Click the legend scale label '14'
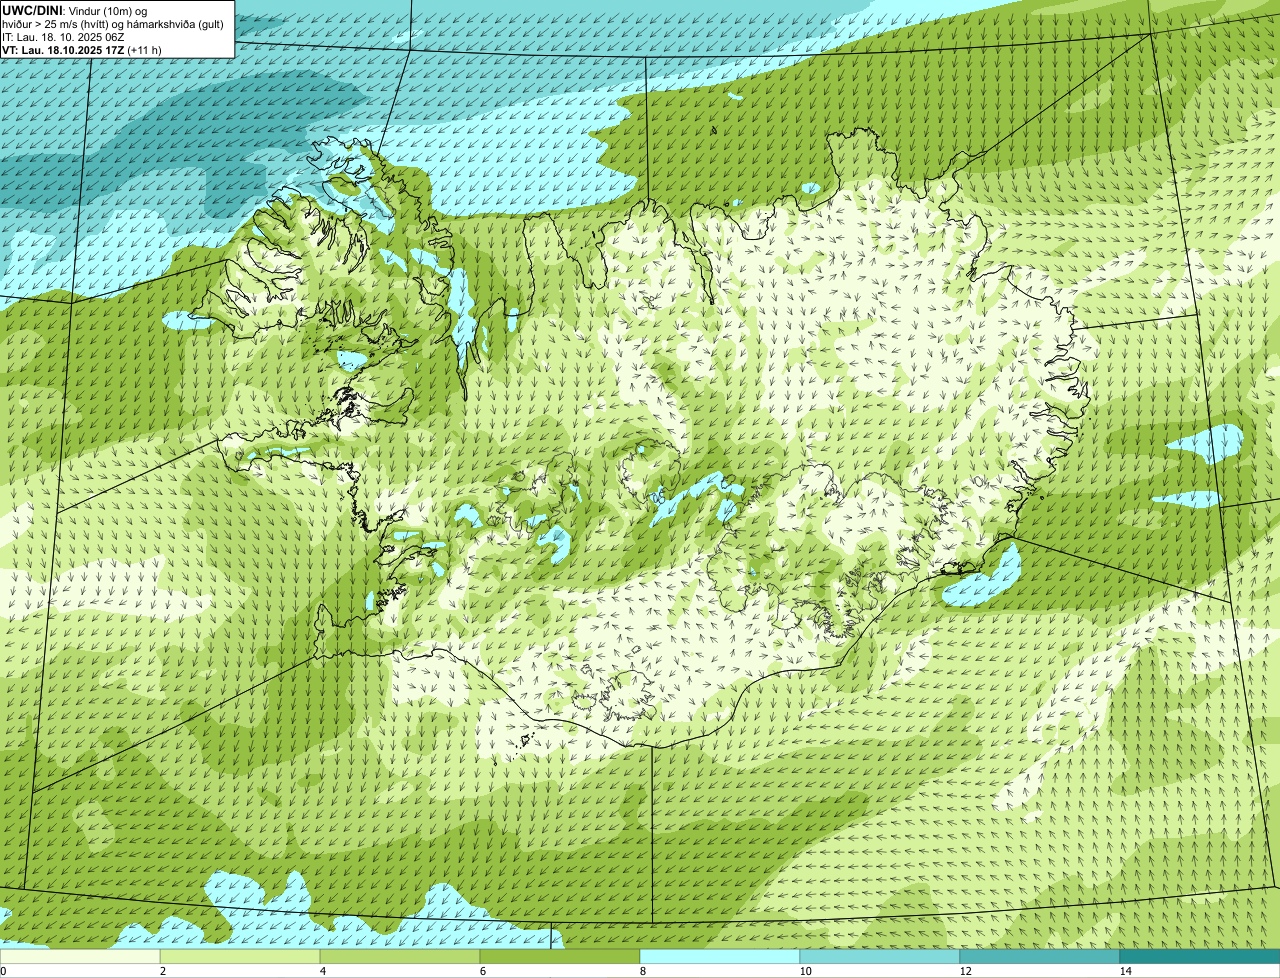This screenshot has height=978, width=1280. [1125, 971]
